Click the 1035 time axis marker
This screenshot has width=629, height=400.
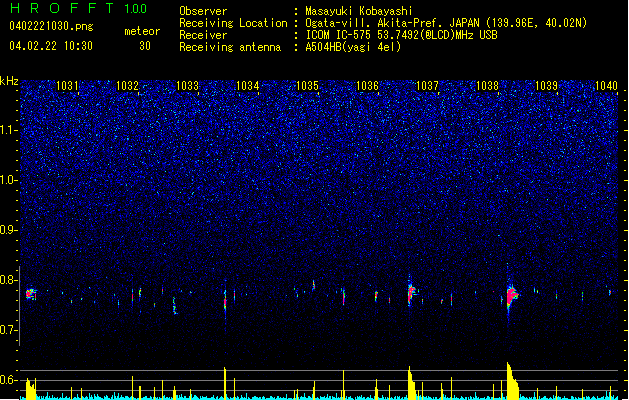tap(307, 86)
